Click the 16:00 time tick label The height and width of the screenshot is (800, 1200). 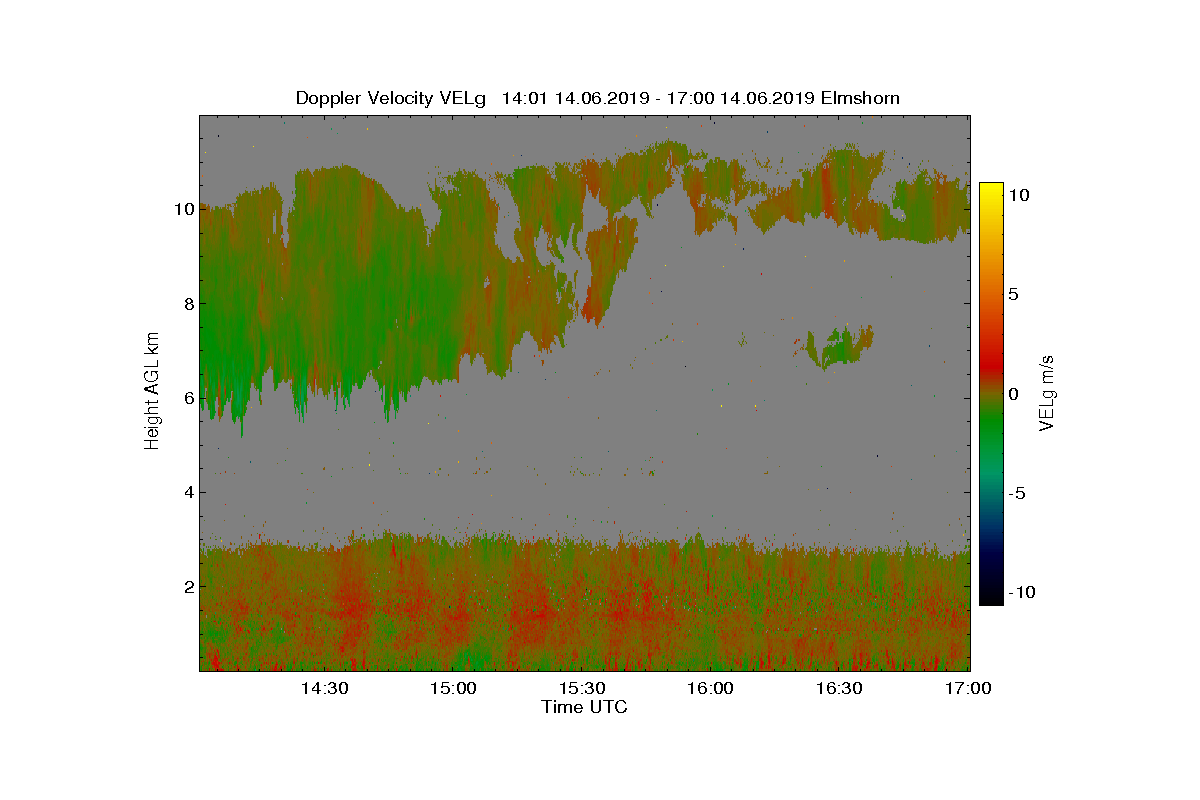pyautogui.click(x=711, y=688)
